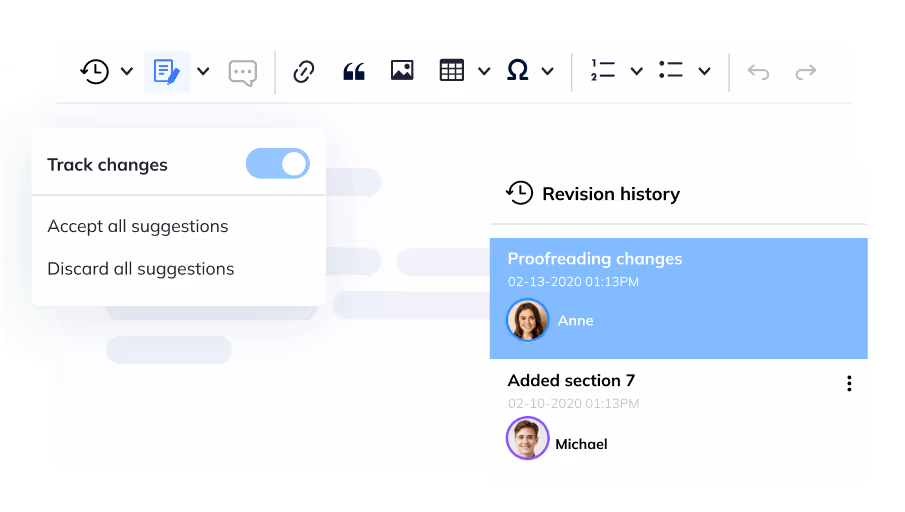Open special characters with the Omega icon
905x512 pixels.
517,71
